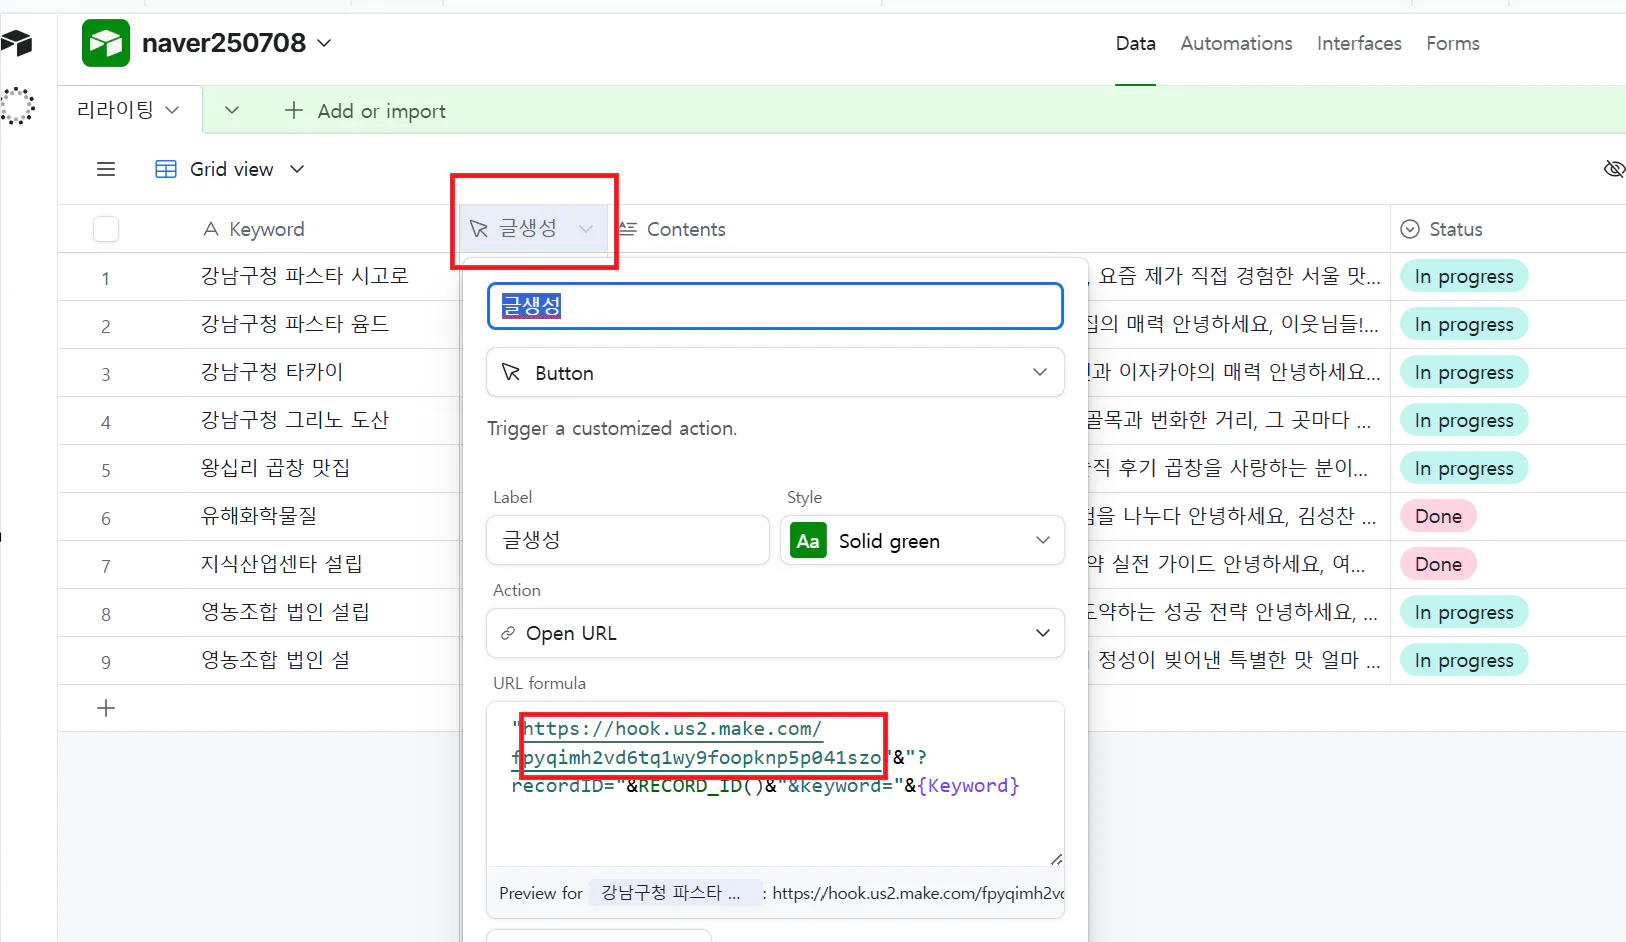This screenshot has width=1626, height=942.
Task: Select the 리라이팅 table tab
Action: pyautogui.click(x=128, y=110)
